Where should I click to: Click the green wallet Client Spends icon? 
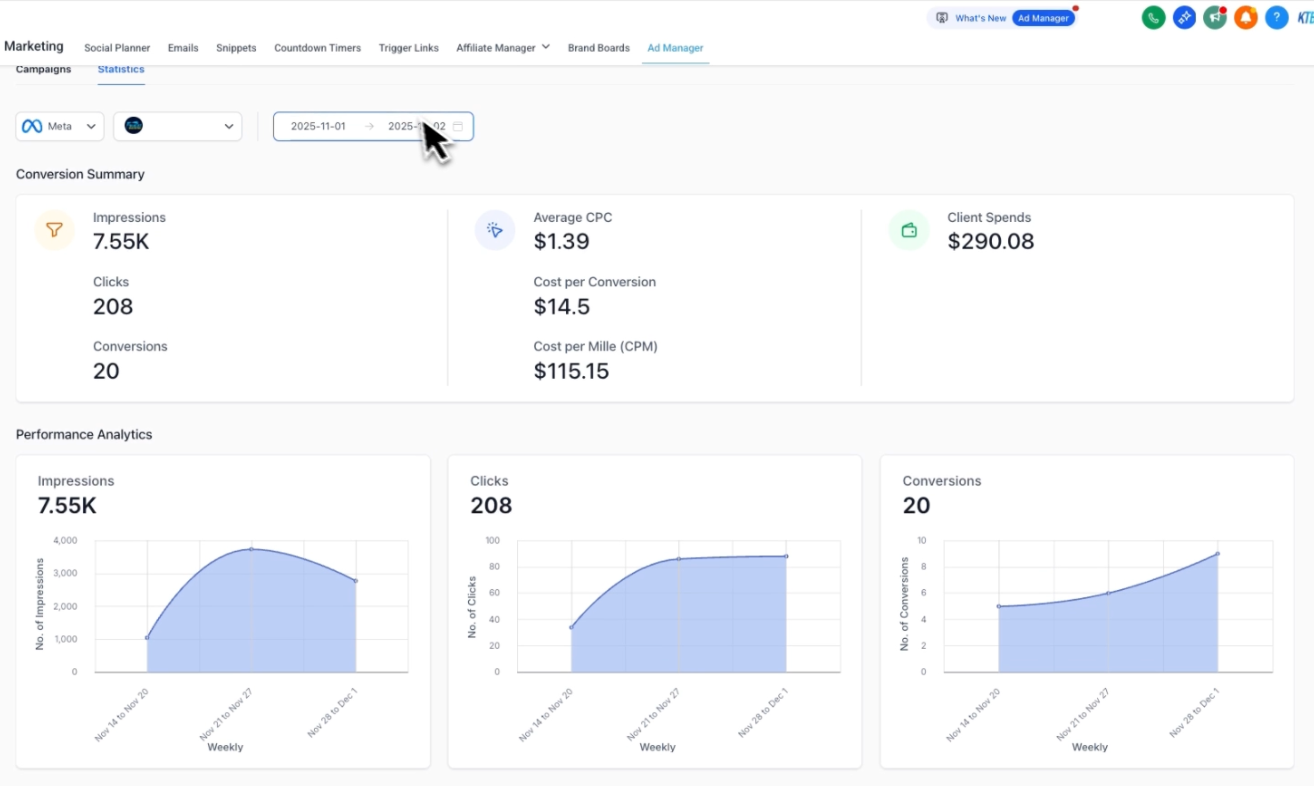pyautogui.click(x=909, y=230)
